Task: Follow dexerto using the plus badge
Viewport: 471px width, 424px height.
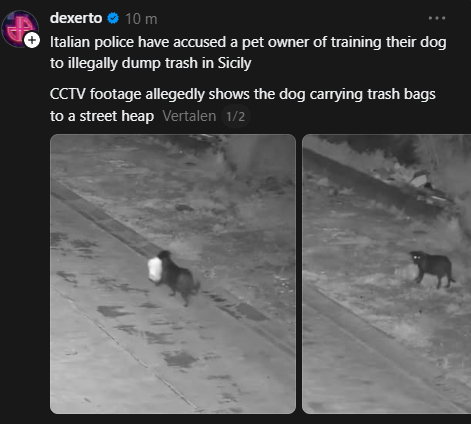Action: [x=32, y=40]
